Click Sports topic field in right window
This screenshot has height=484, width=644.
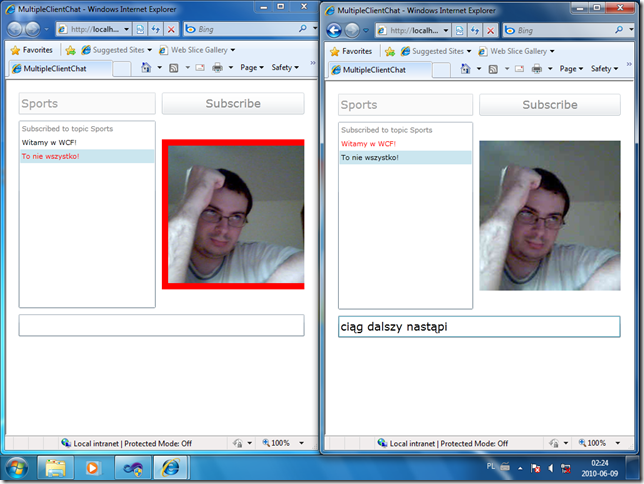[x=405, y=105]
